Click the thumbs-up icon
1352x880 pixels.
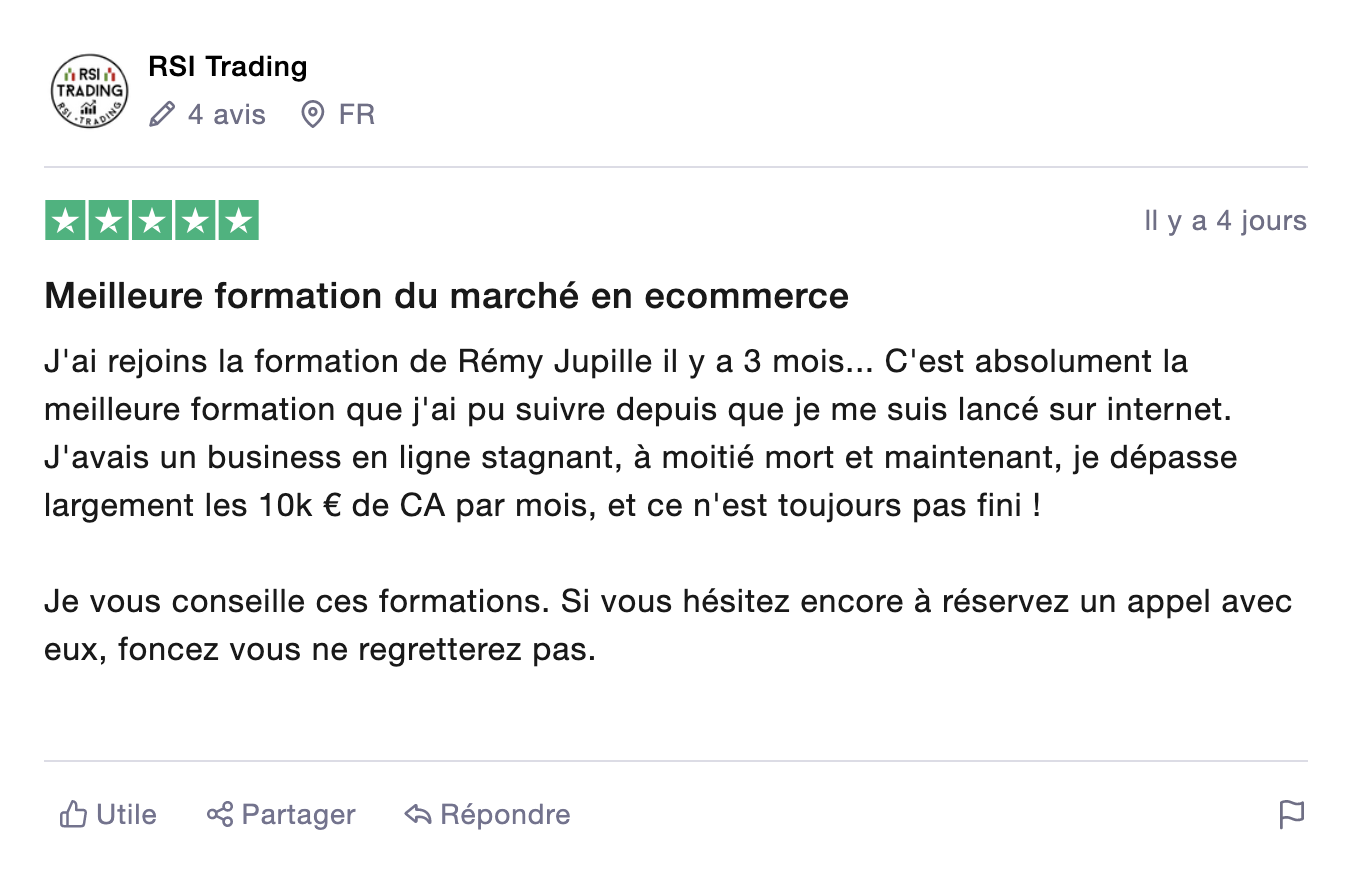73,815
